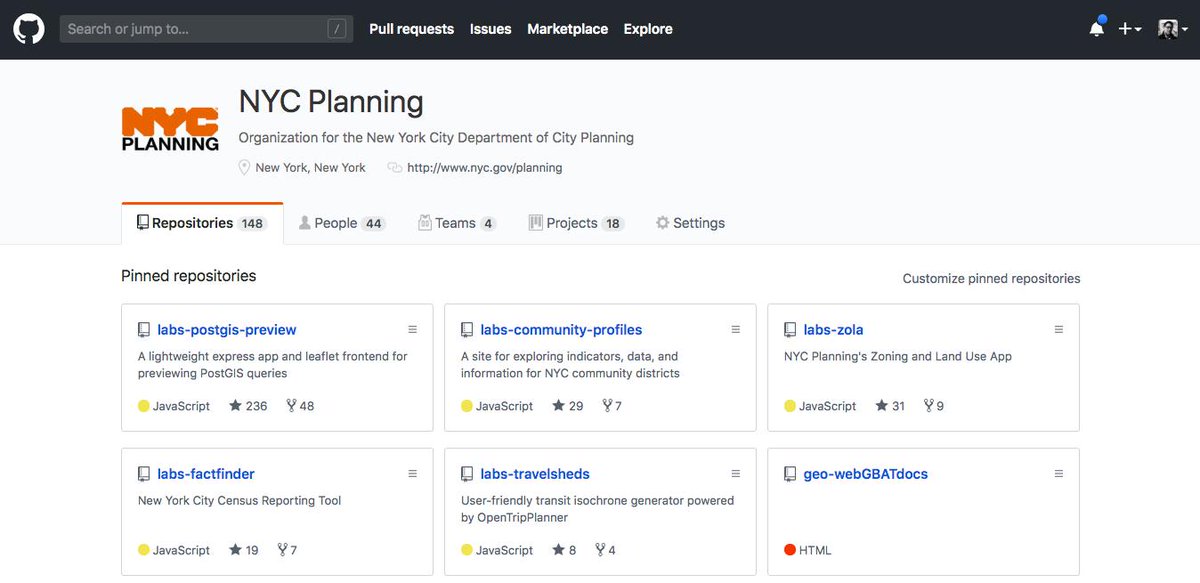
Task: Open the nyc.gov/planning website link
Action: point(484,168)
